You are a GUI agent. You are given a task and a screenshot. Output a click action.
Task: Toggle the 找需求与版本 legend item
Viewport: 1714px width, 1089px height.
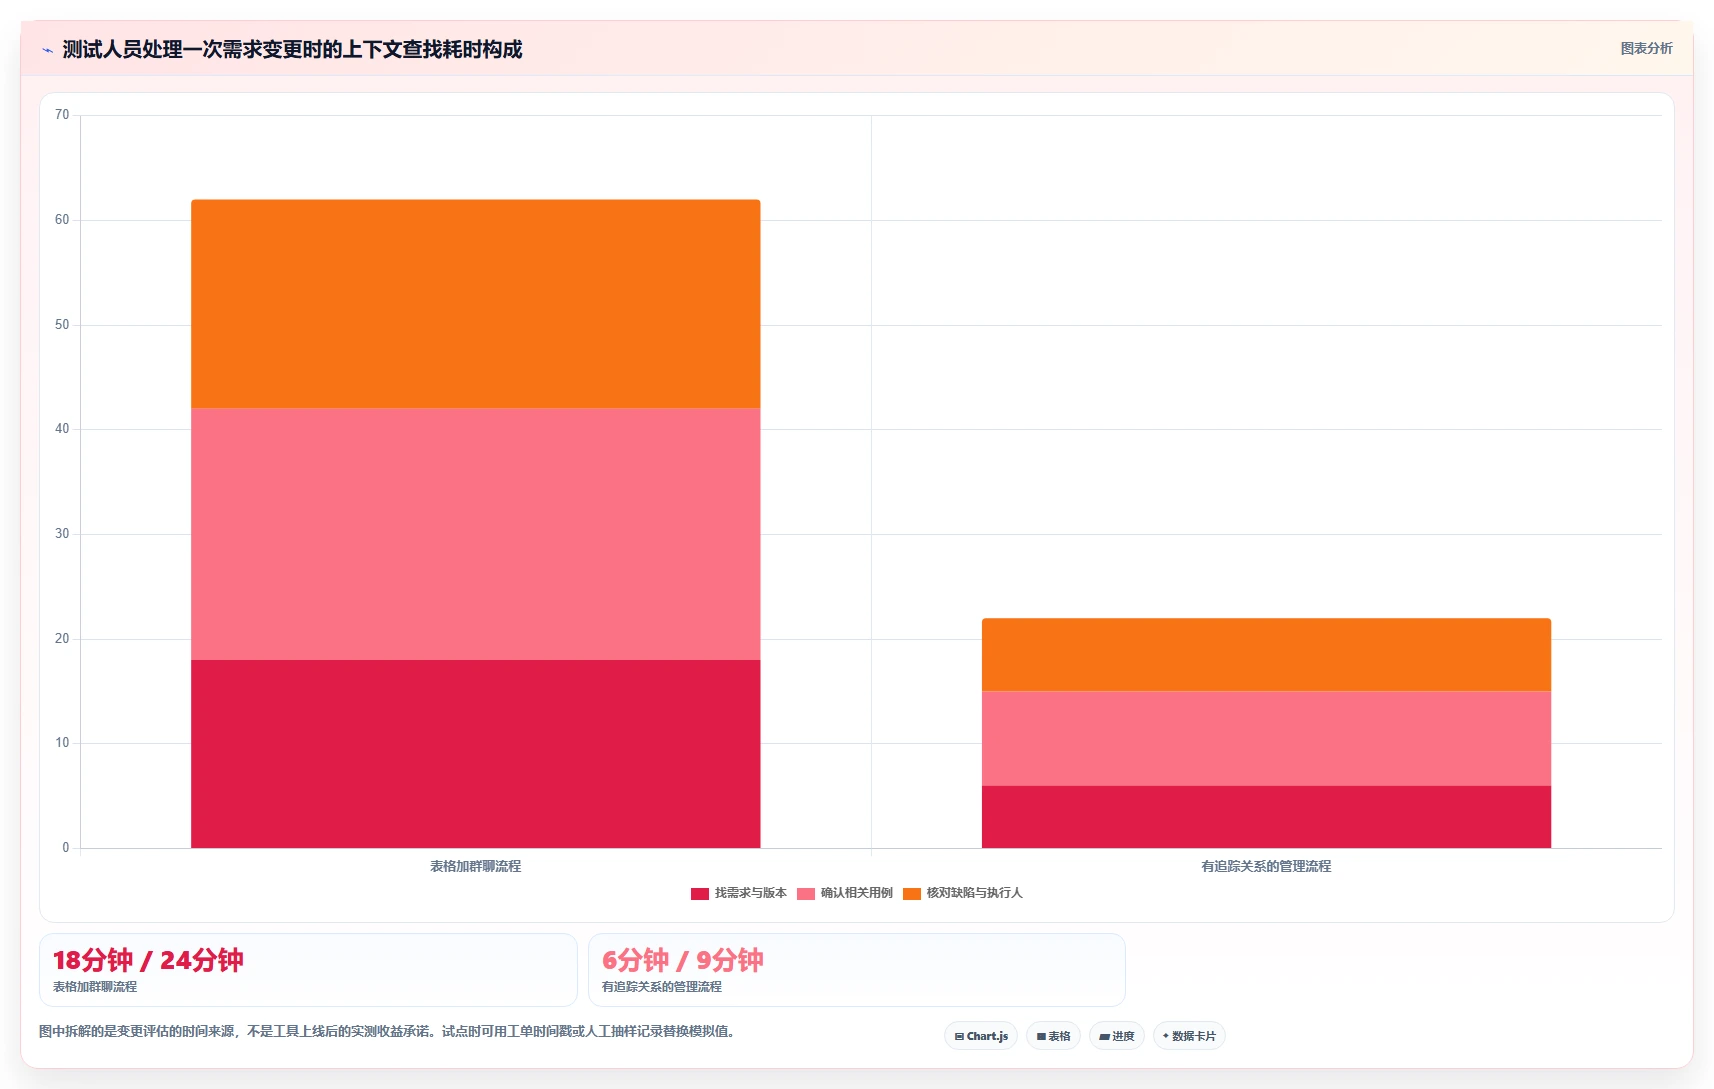(x=739, y=893)
